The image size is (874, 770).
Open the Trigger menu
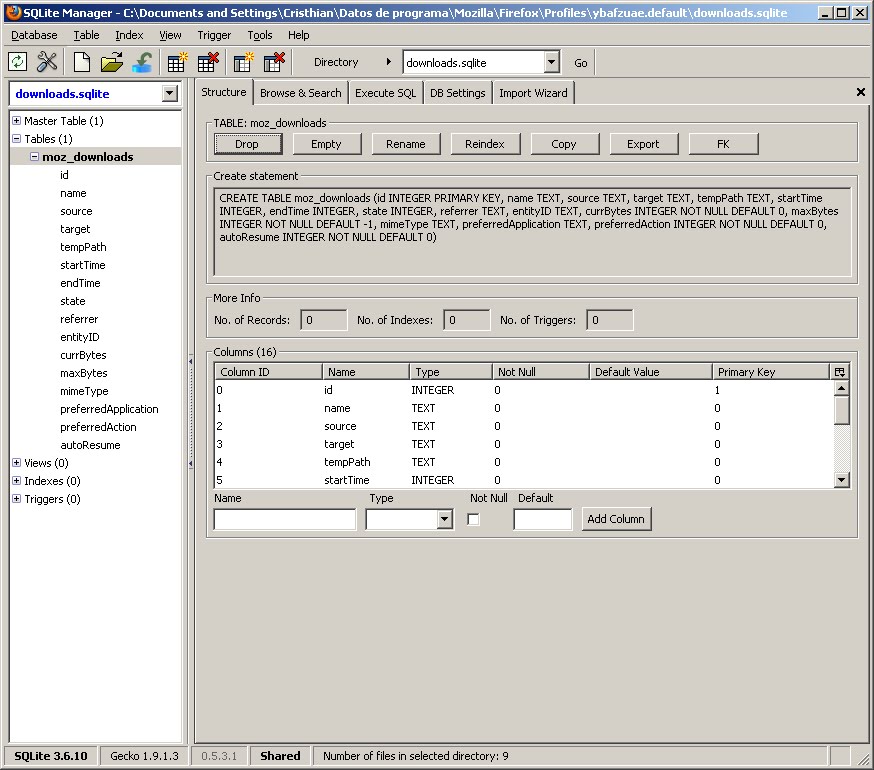214,35
